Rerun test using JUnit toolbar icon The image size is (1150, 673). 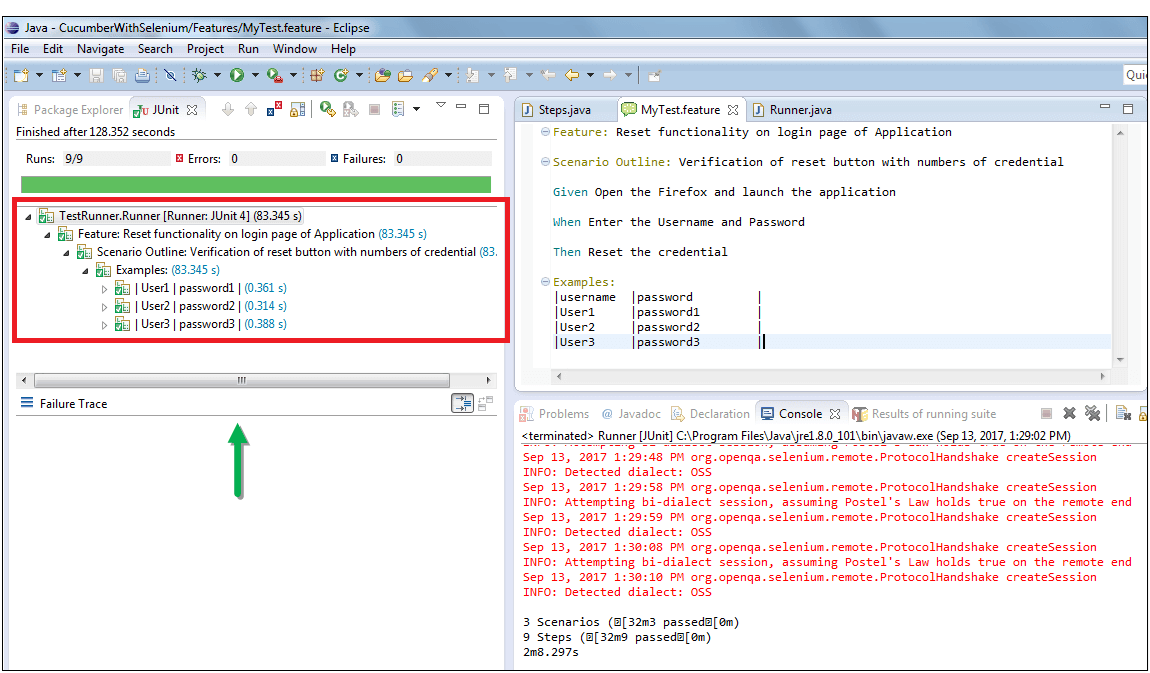327,110
